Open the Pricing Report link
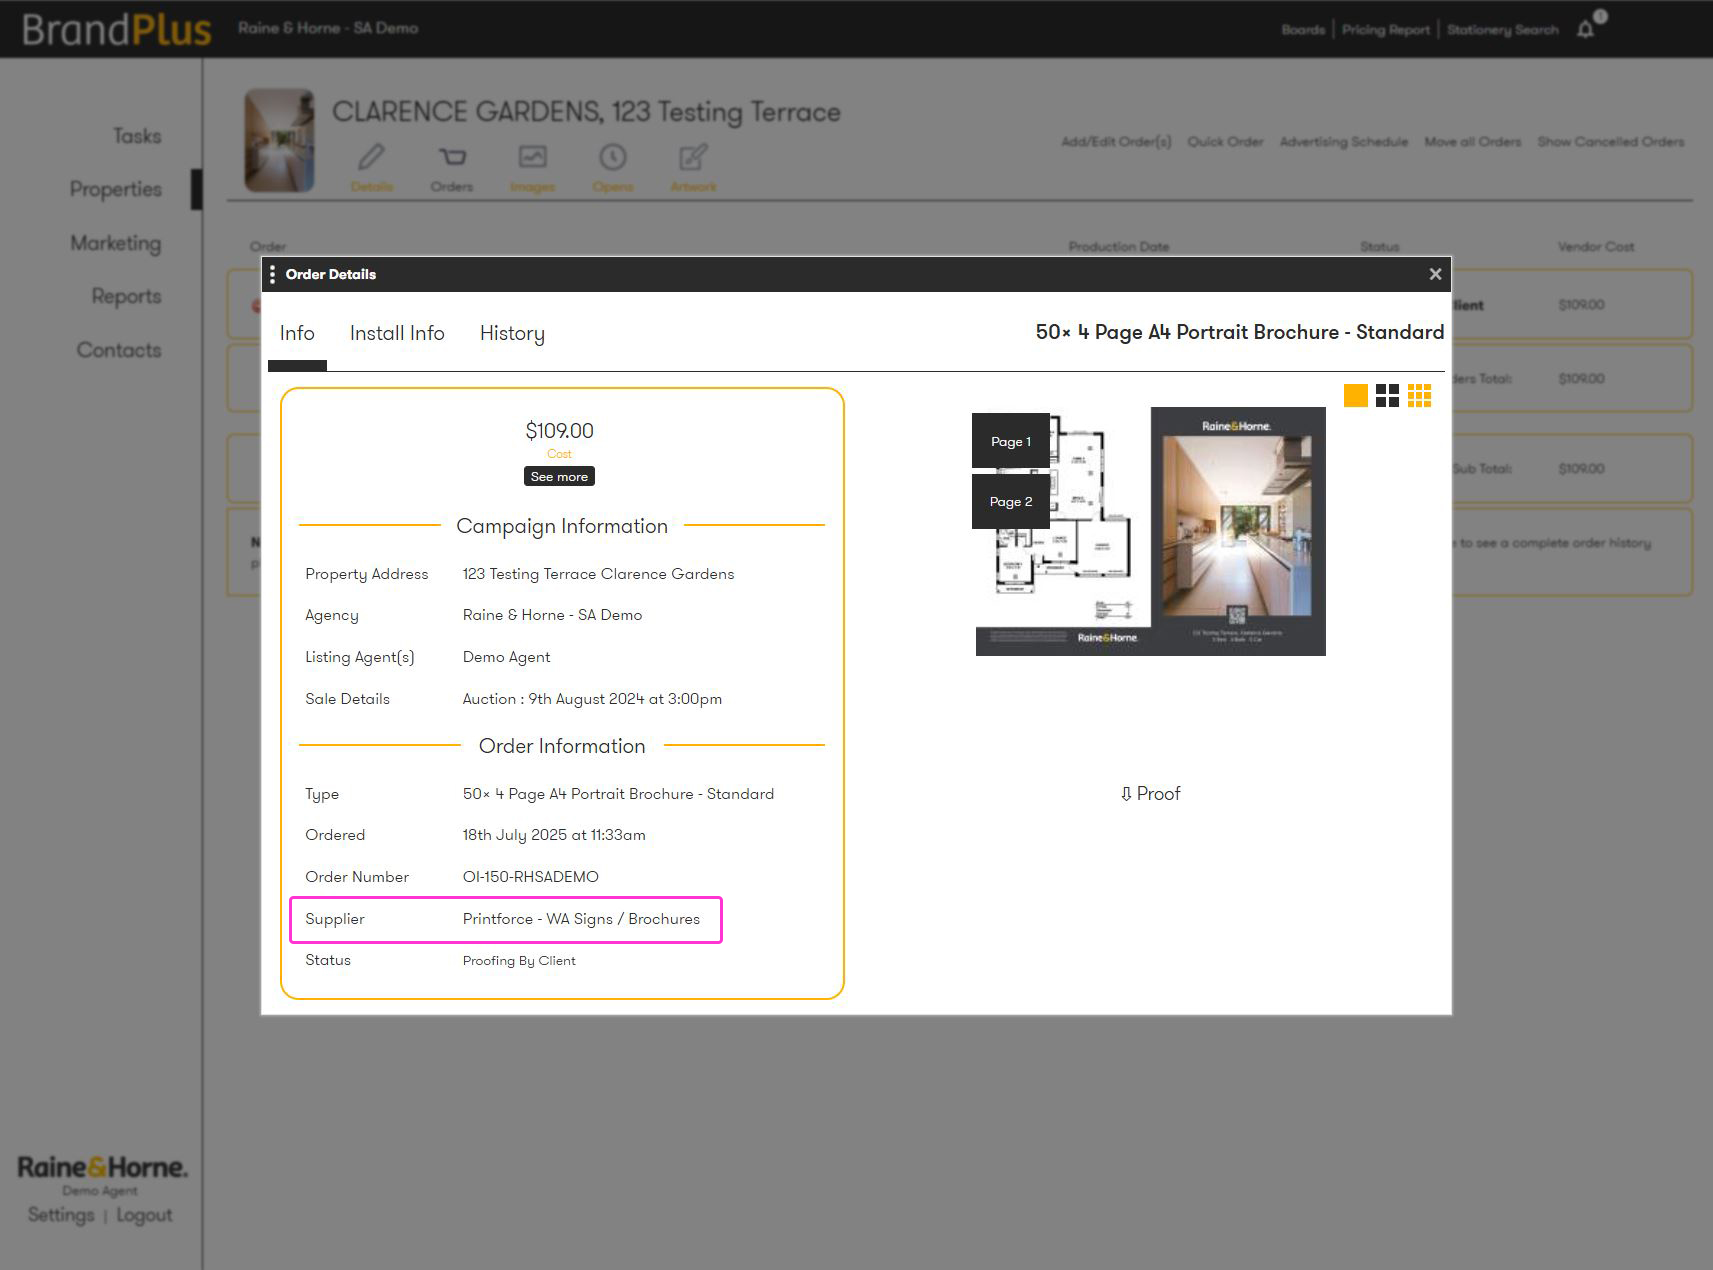1713x1270 pixels. pos(1385,30)
